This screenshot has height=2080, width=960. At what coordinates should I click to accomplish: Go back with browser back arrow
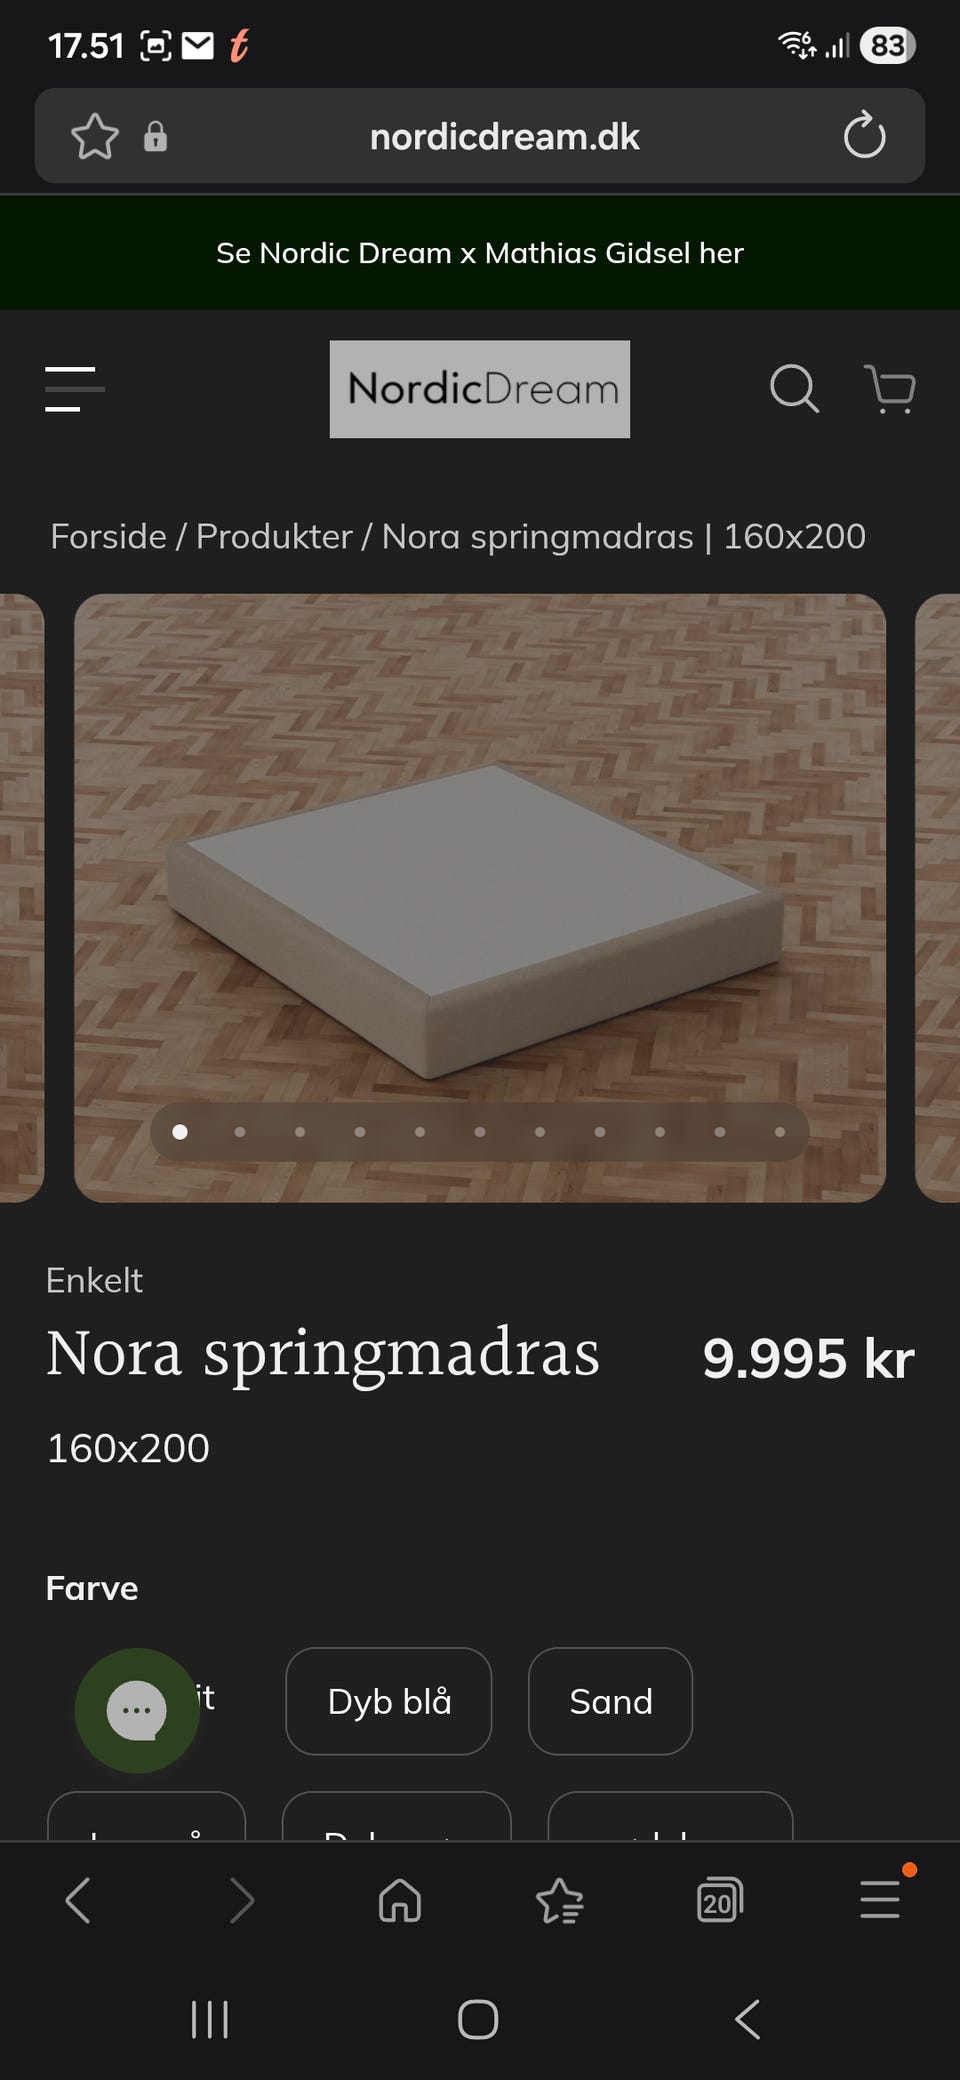click(78, 1900)
